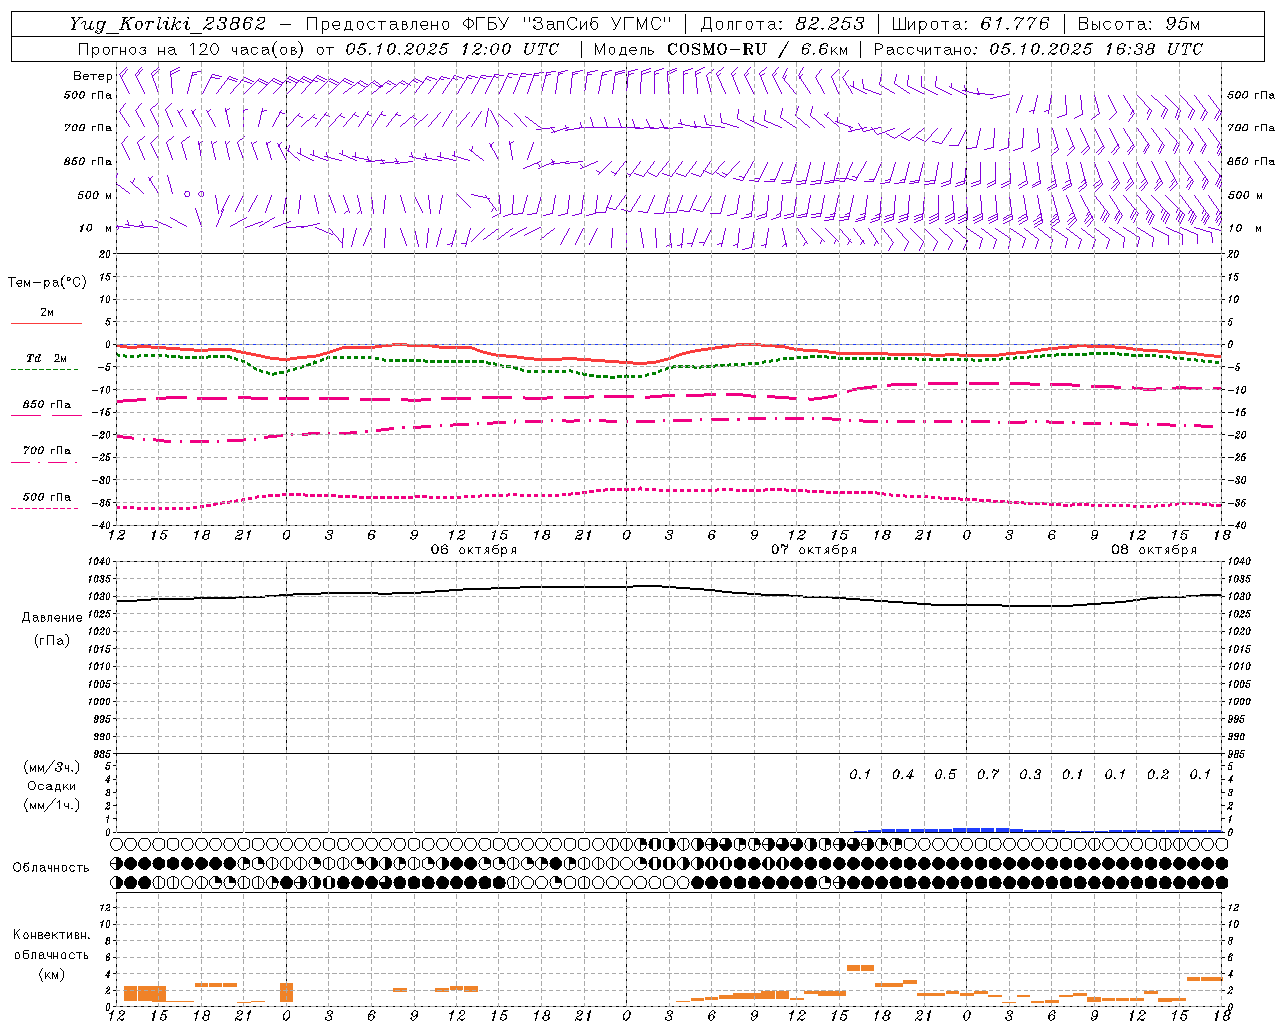
Task: Select the 'Широта: 61.776' header value
Action: [970, 24]
